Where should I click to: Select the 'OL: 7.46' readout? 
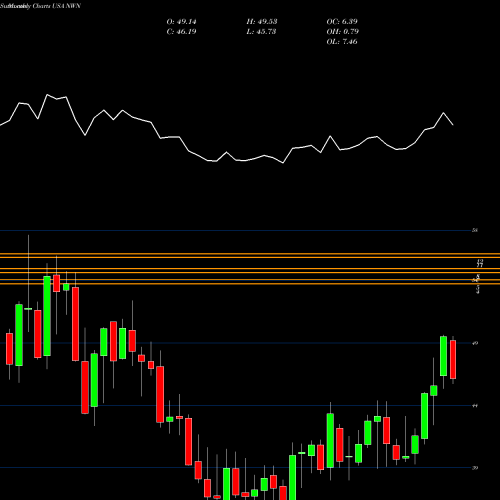[342, 42]
